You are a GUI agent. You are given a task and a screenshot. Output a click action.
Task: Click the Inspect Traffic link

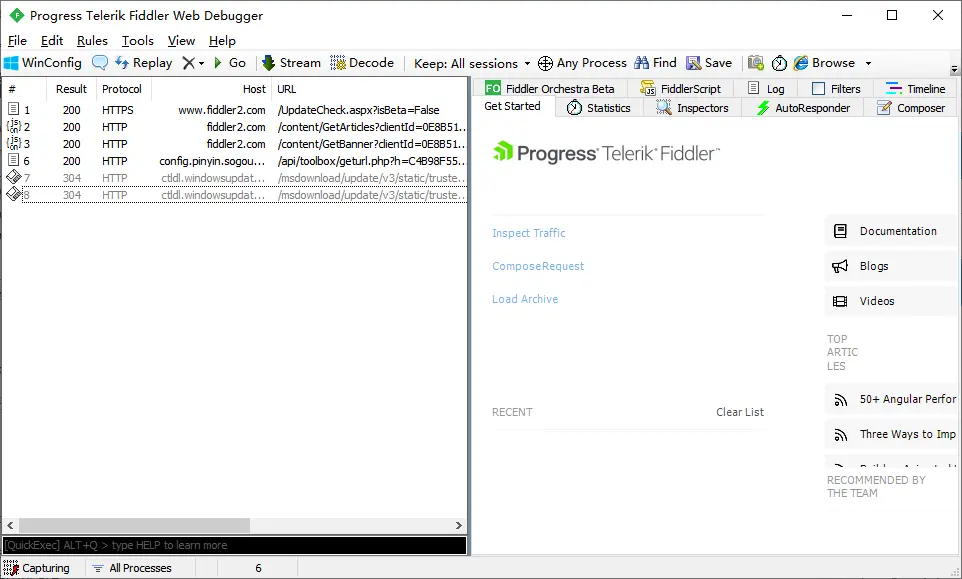528,233
